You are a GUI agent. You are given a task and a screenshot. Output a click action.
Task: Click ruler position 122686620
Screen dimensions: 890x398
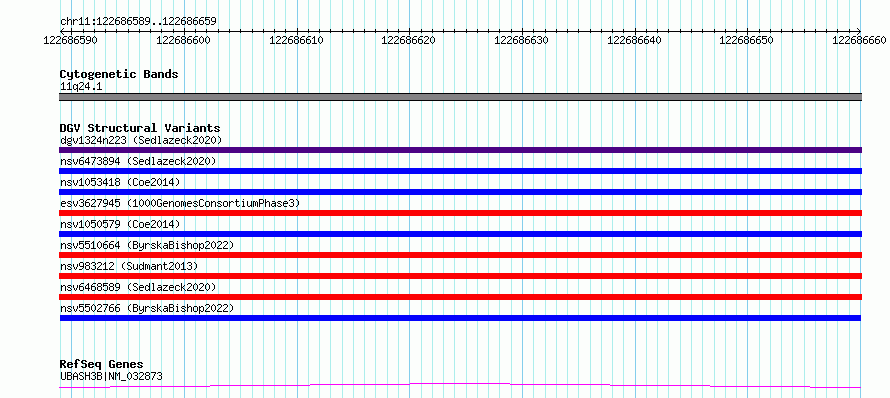[x=408, y=40]
